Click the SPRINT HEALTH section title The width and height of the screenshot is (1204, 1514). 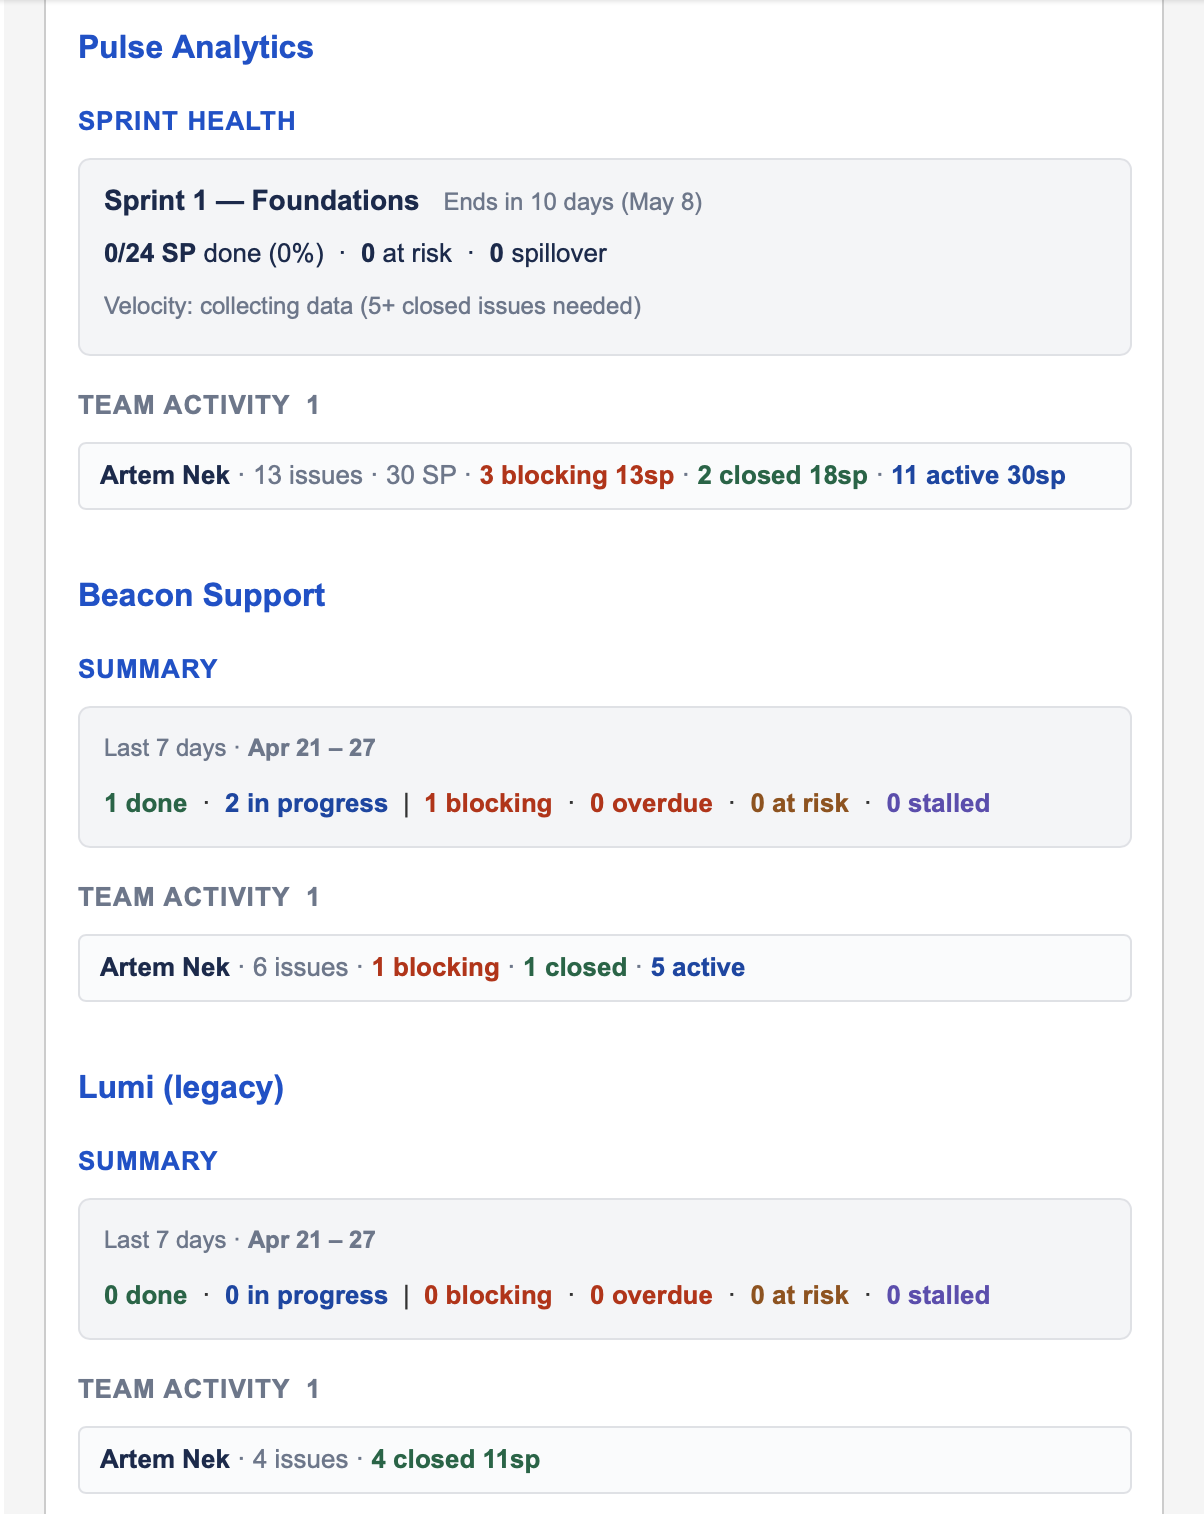187,121
